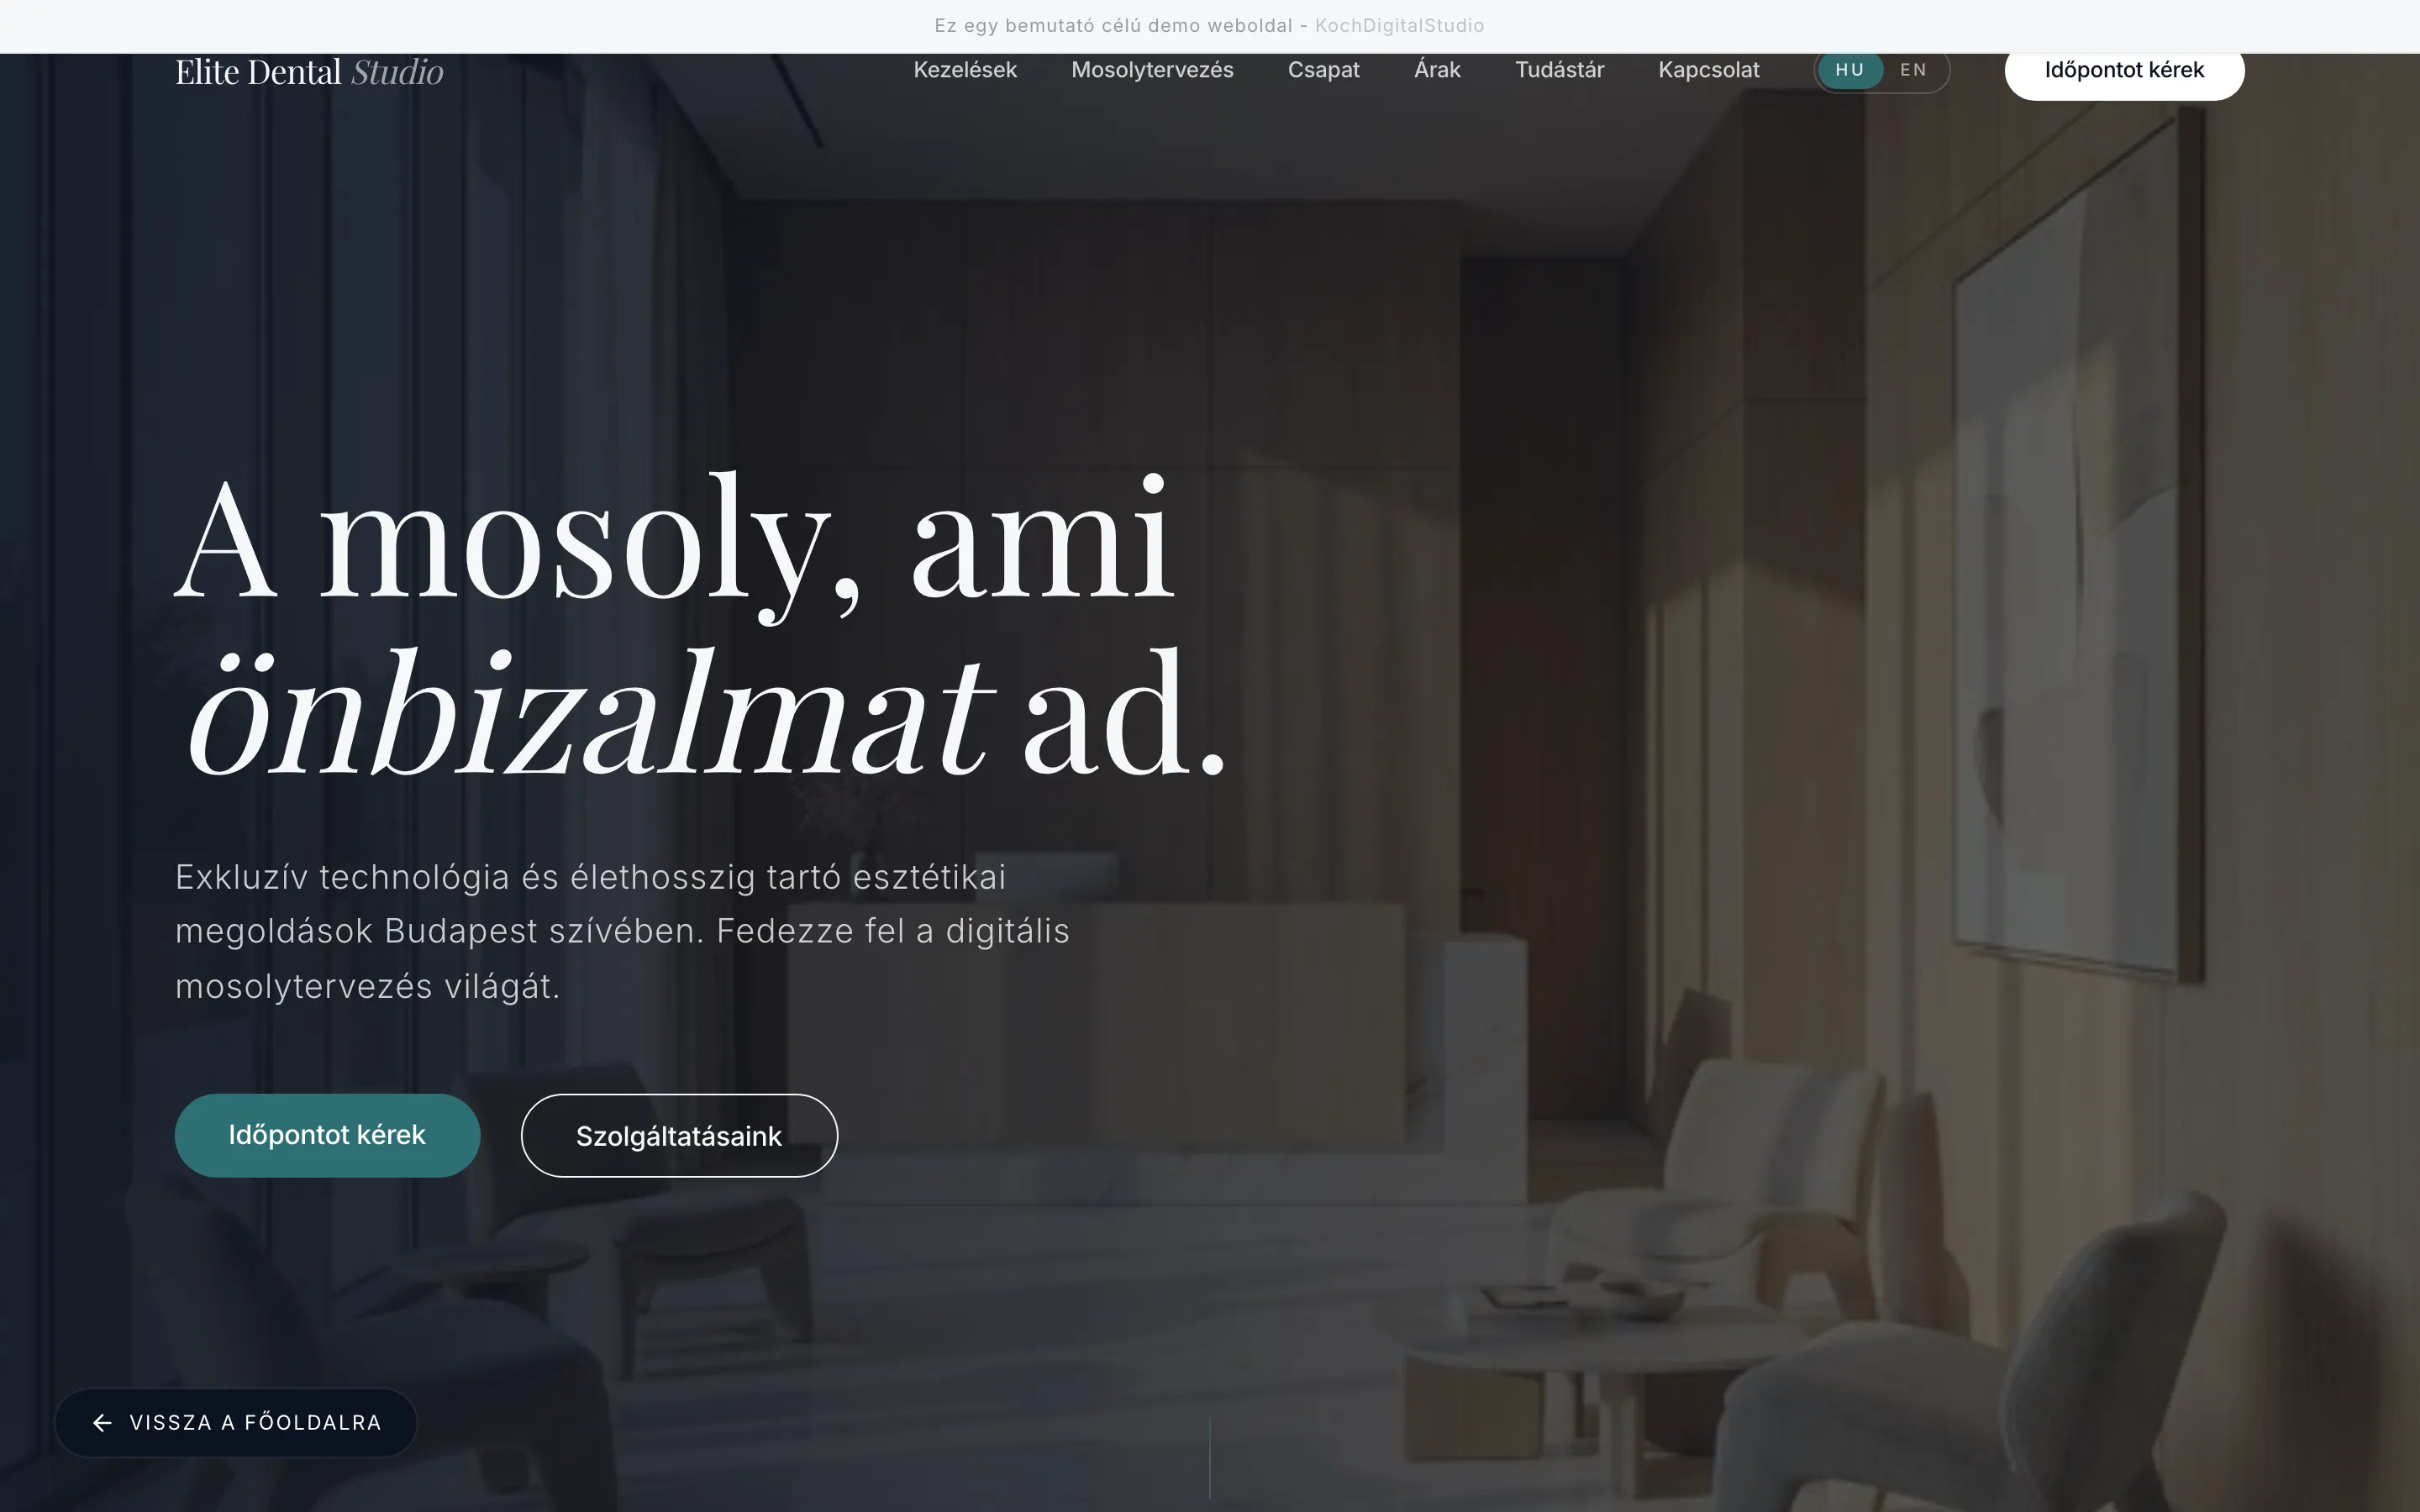2420x1512 pixels.
Task: Follow the KochDigitalStudio link
Action: coord(1398,26)
